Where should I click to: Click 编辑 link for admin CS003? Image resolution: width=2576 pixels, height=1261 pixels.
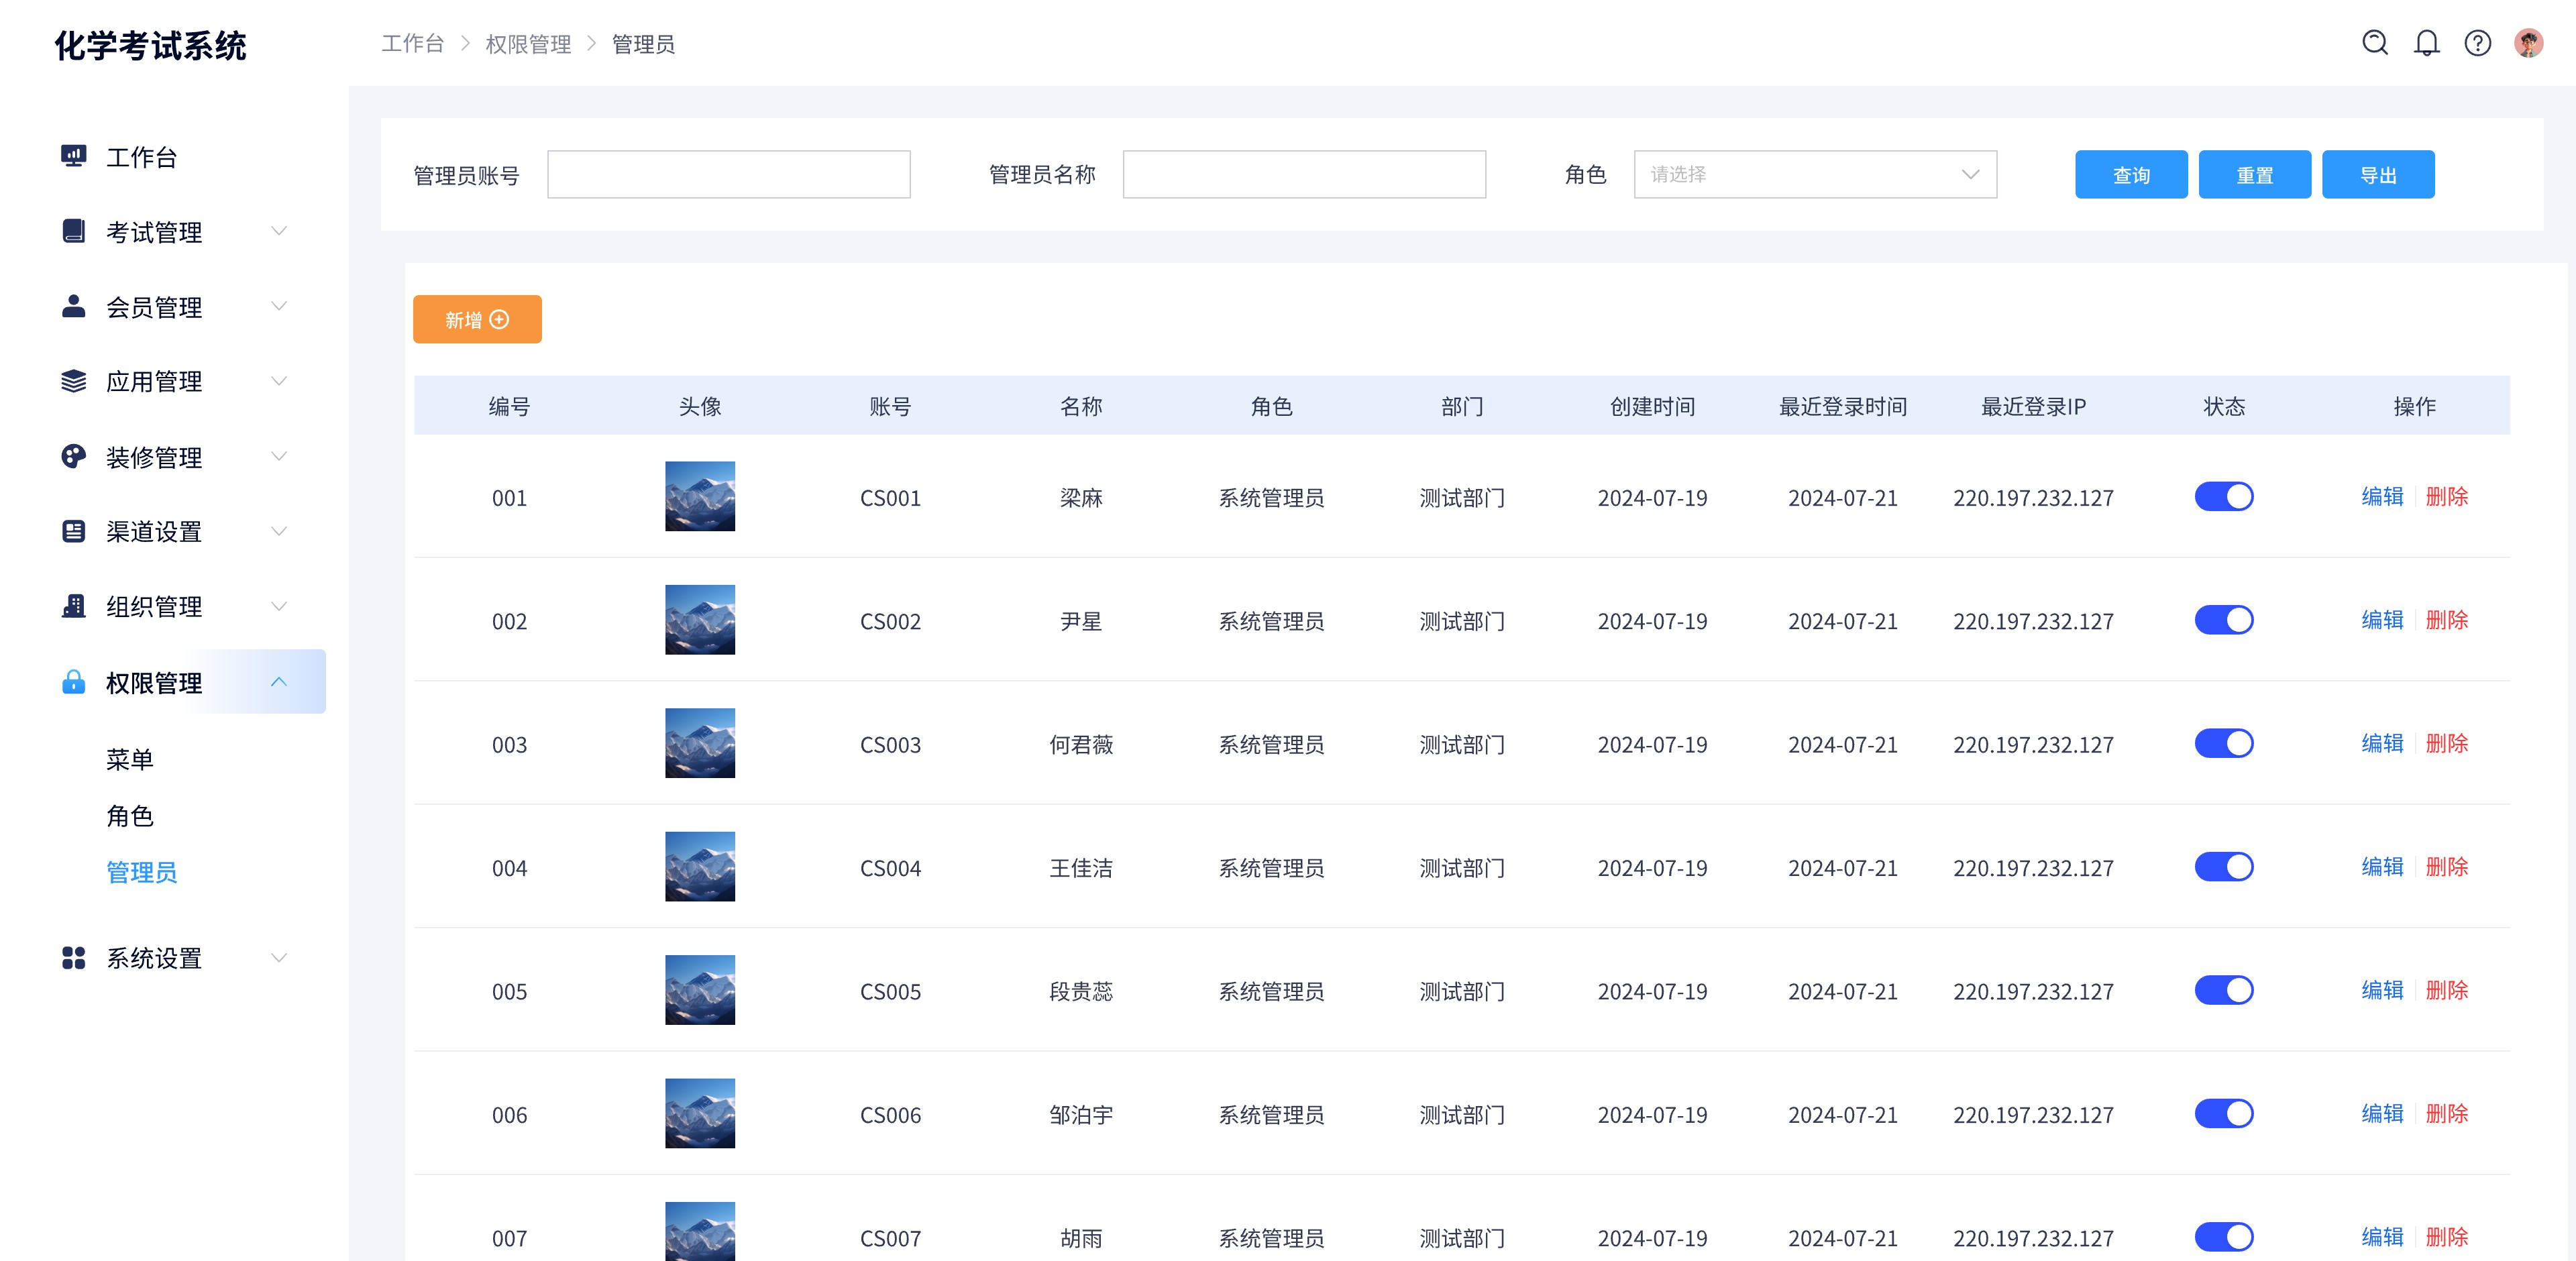point(2382,744)
